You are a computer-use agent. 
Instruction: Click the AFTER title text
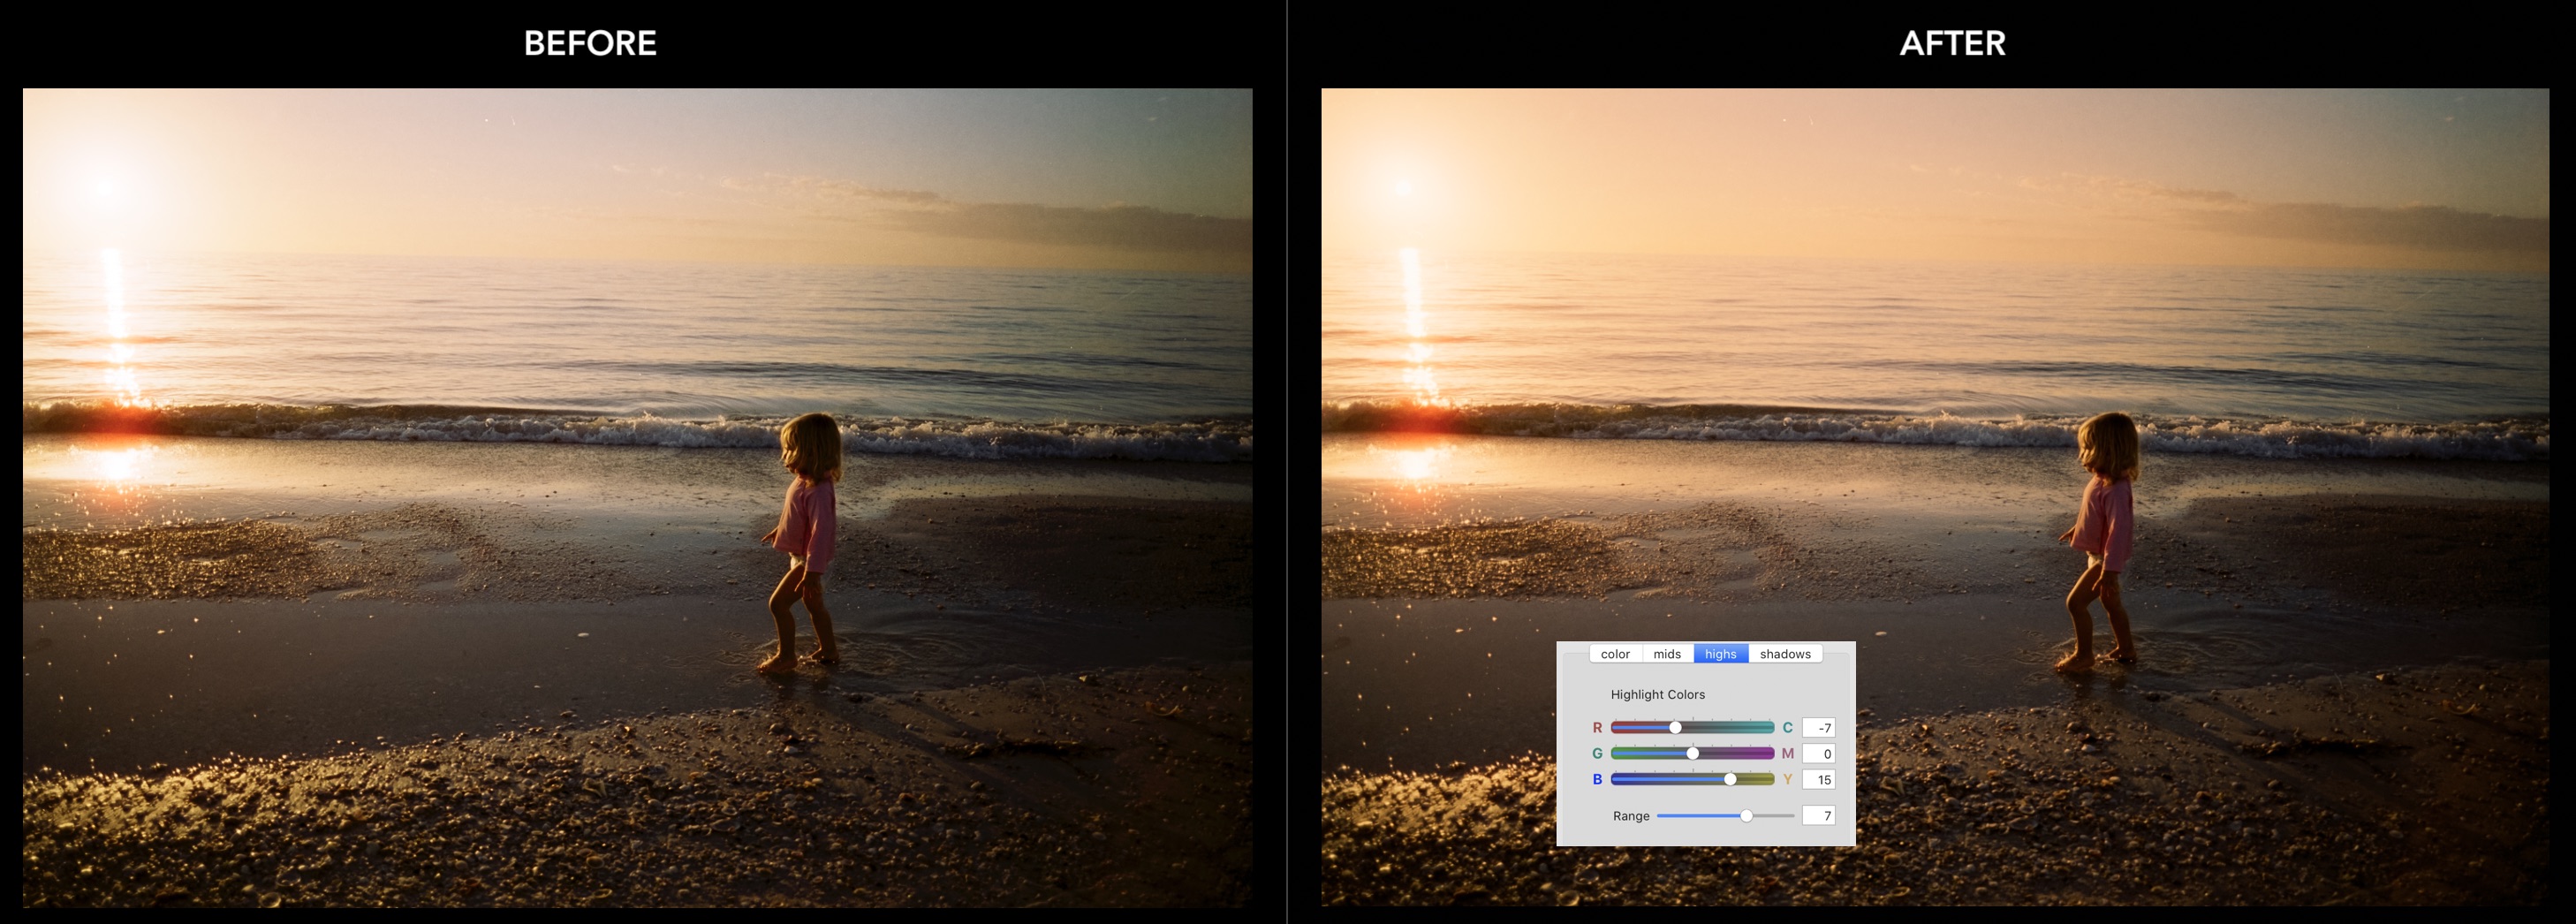coord(1952,43)
